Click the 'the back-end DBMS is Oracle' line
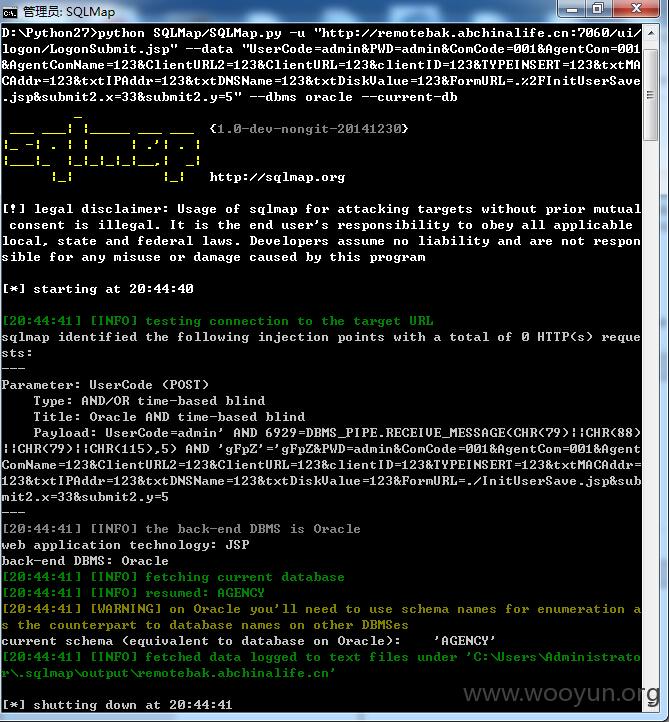 [x=181, y=529]
